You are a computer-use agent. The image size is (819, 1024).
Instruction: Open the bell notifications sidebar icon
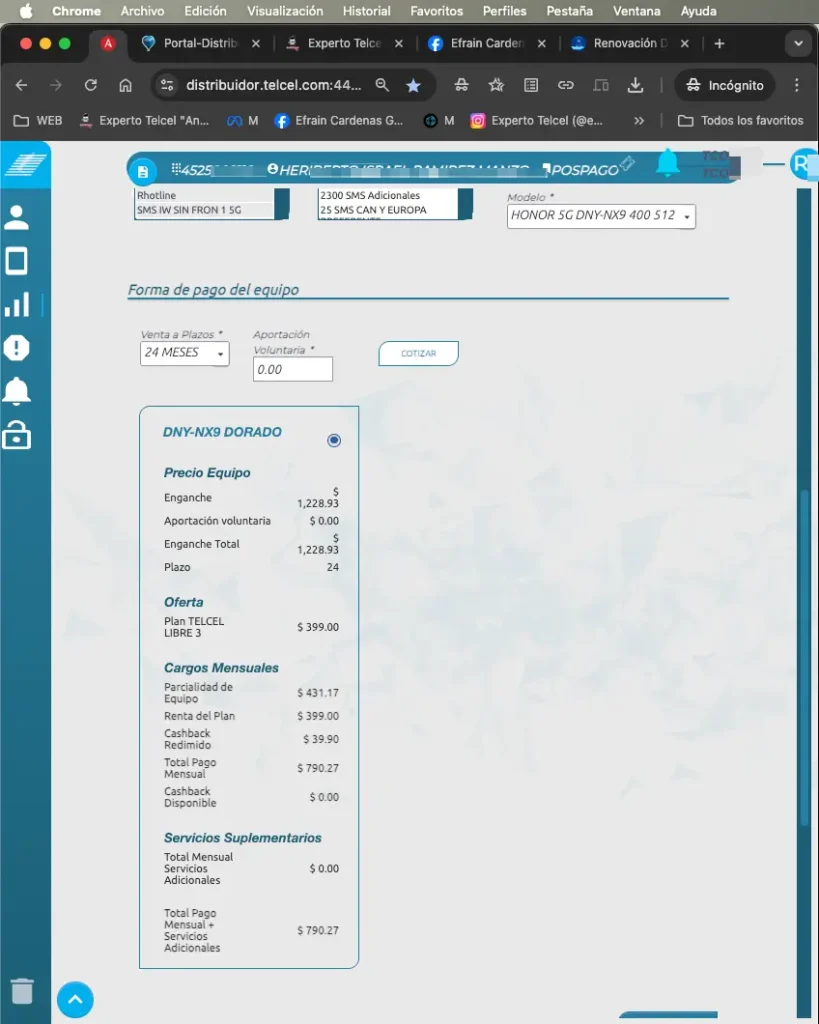pyautogui.click(x=16, y=391)
